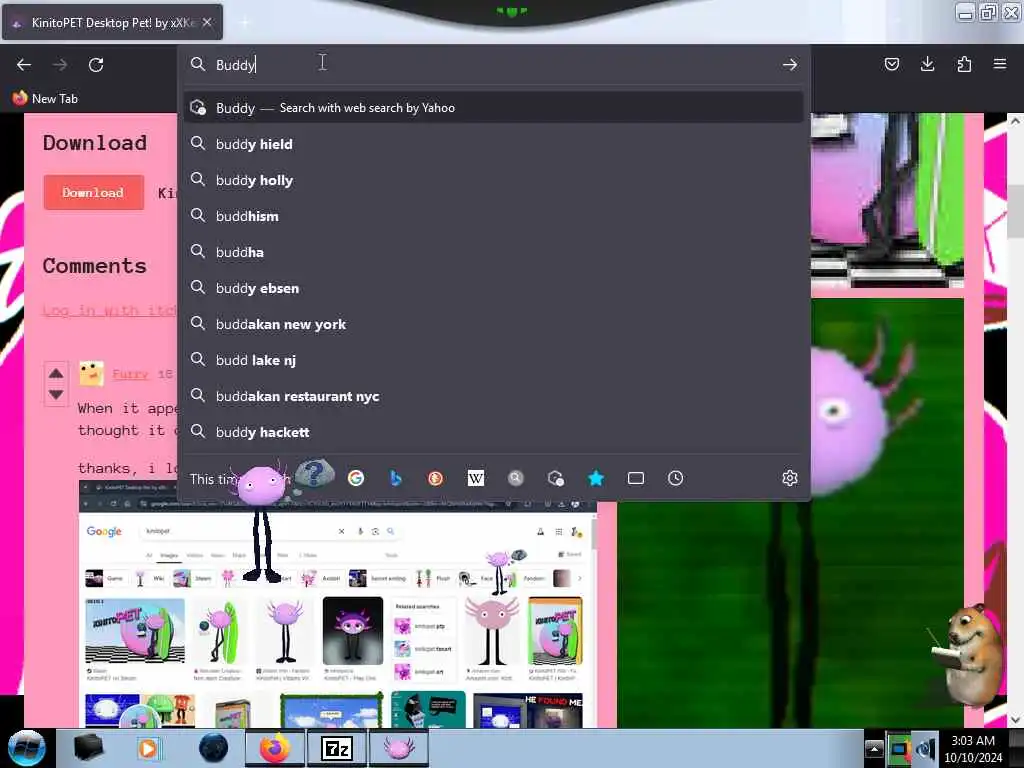Open a new tab with plus button
1024x768 pixels.
pyautogui.click(x=244, y=23)
